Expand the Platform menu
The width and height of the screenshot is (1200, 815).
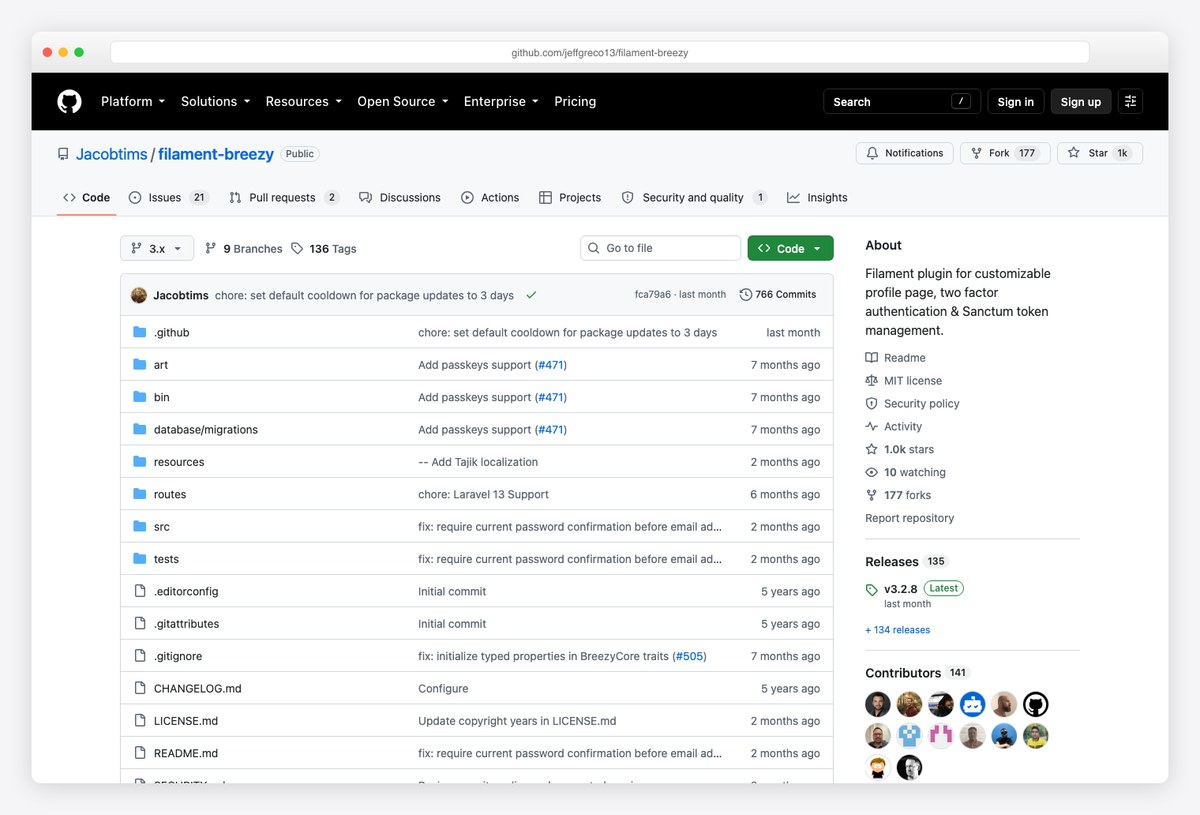[133, 101]
